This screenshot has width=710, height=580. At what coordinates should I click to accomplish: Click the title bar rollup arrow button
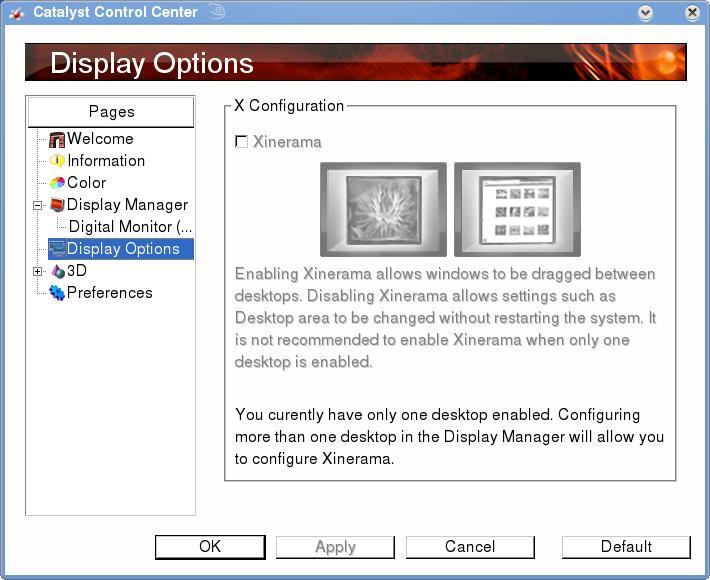point(646,13)
